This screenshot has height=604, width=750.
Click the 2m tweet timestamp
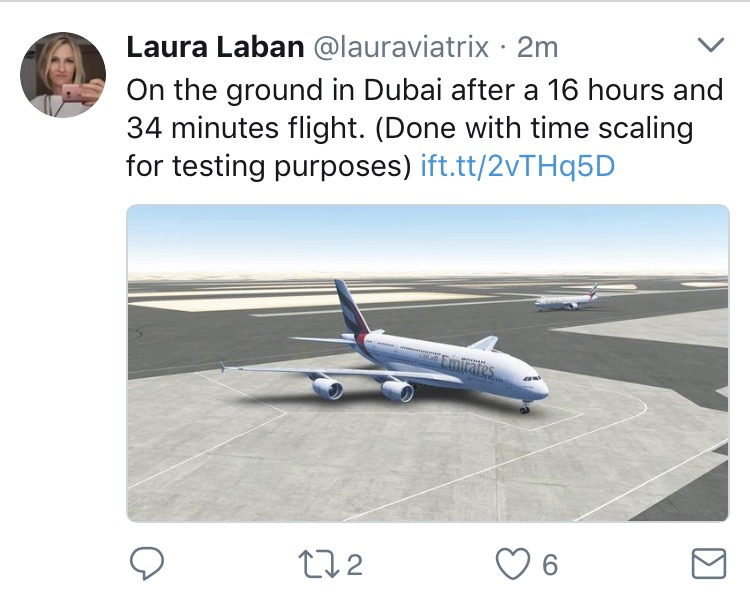pyautogui.click(x=538, y=47)
